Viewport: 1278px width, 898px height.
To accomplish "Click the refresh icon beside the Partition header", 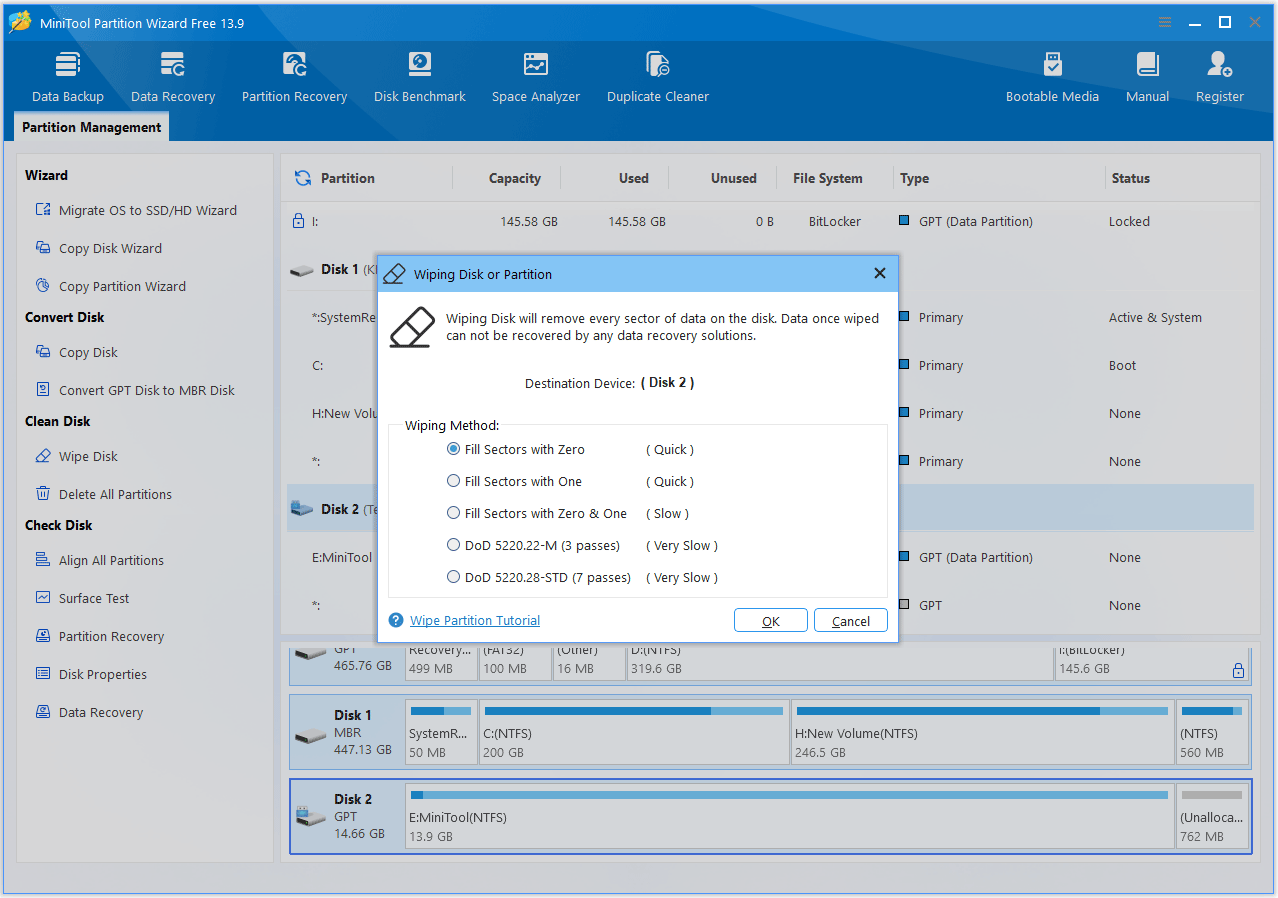I will [x=302, y=178].
